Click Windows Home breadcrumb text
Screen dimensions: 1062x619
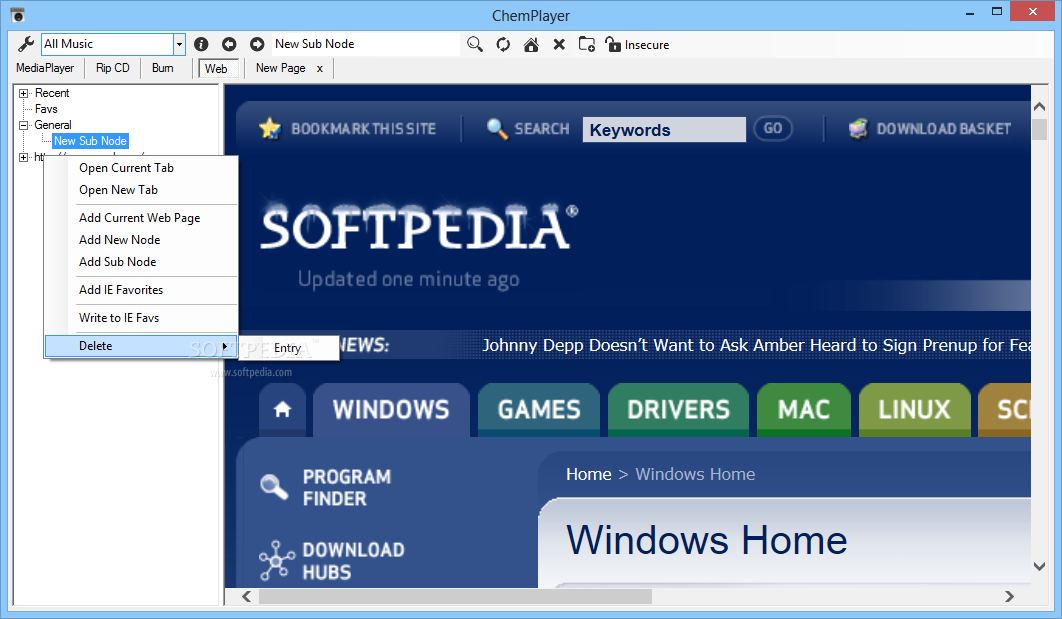[x=695, y=474]
